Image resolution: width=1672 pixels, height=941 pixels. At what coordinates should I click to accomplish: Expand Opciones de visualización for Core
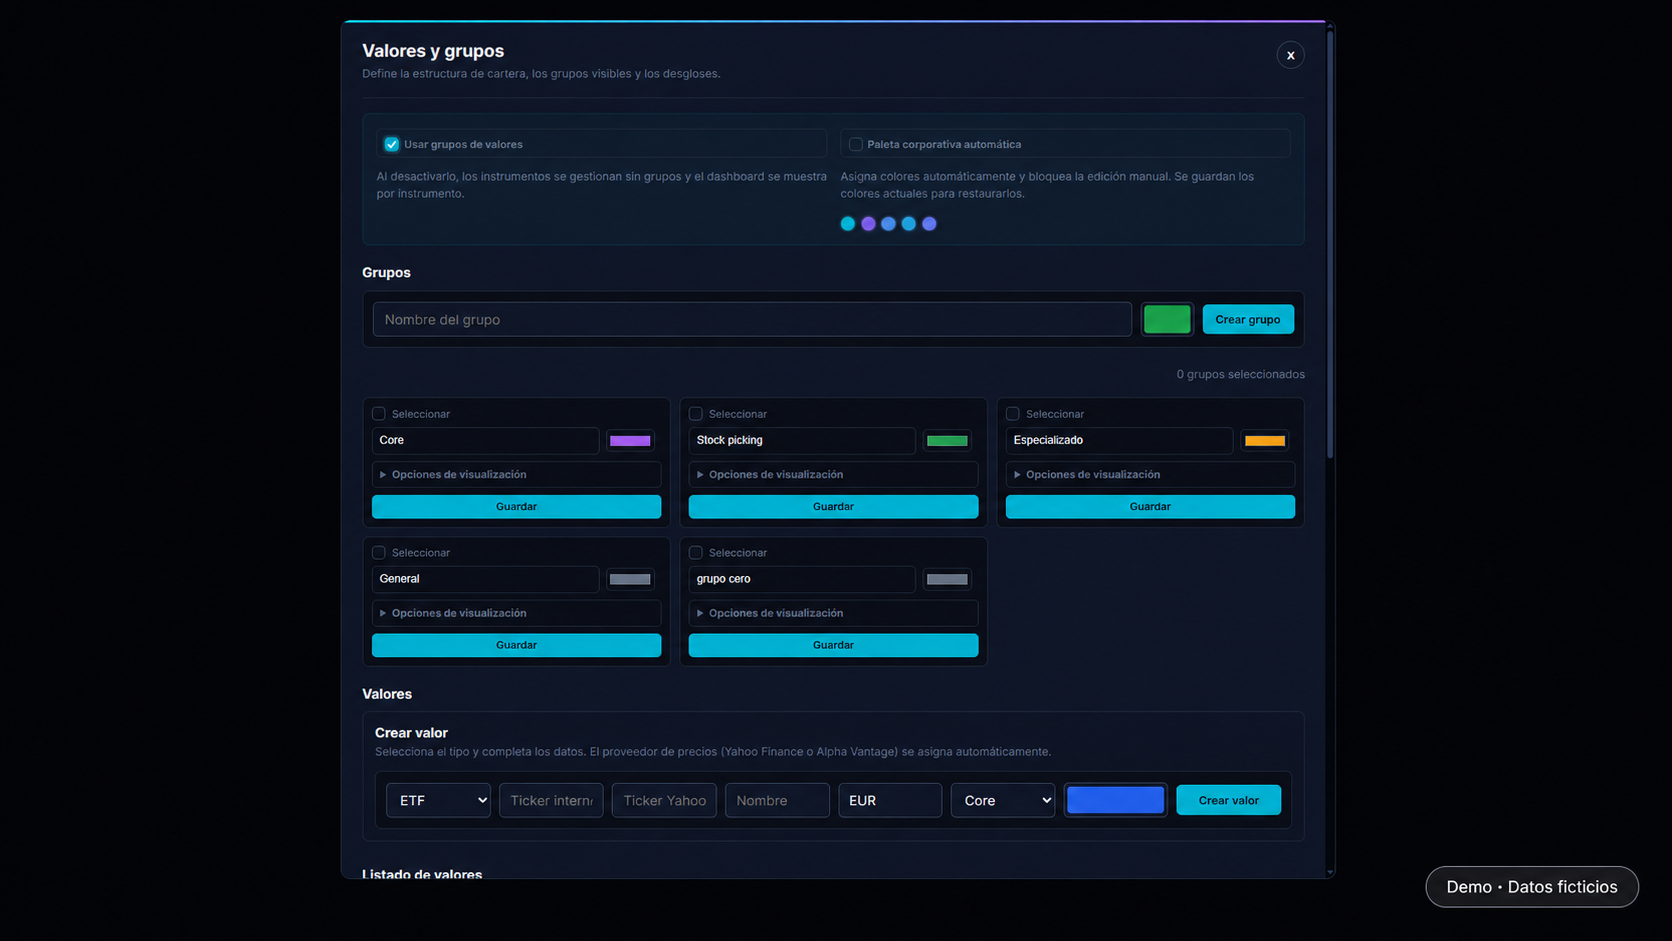(516, 474)
